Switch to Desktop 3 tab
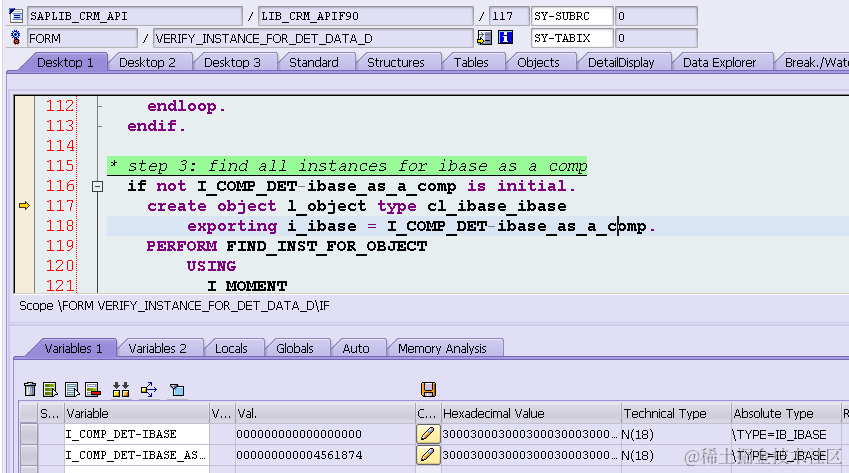The height and width of the screenshot is (473, 849). click(x=232, y=62)
